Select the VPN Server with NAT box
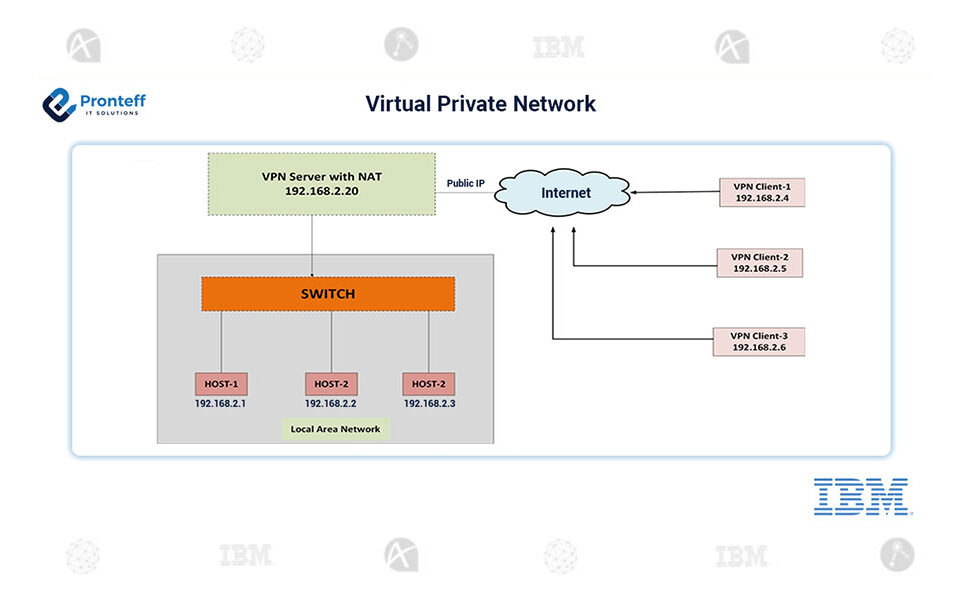Viewport: 961px width, 600px height. click(321, 183)
